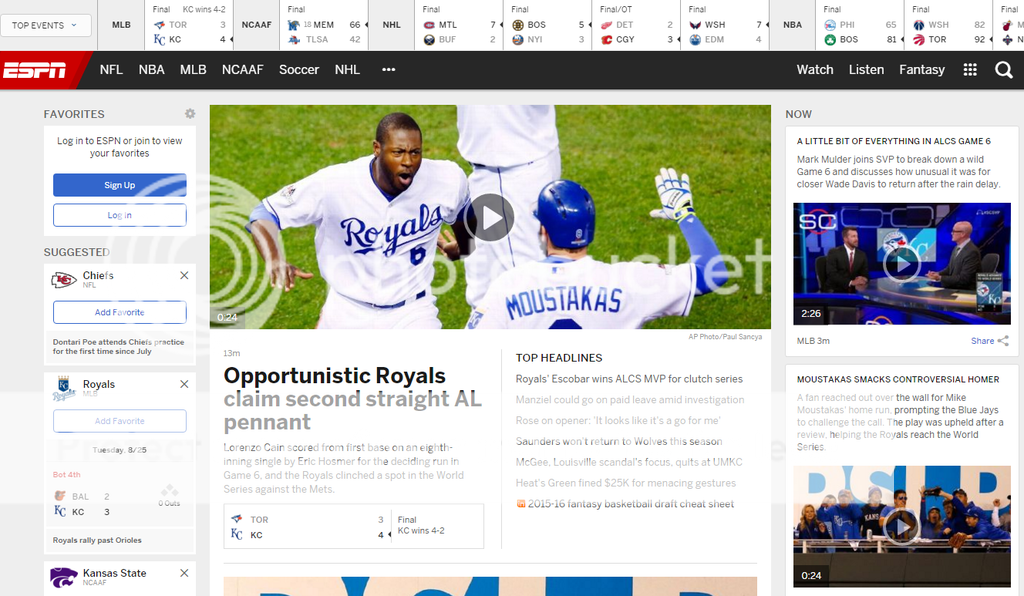This screenshot has height=596, width=1024.
Task: Click Watch in the header
Action: tap(815, 70)
